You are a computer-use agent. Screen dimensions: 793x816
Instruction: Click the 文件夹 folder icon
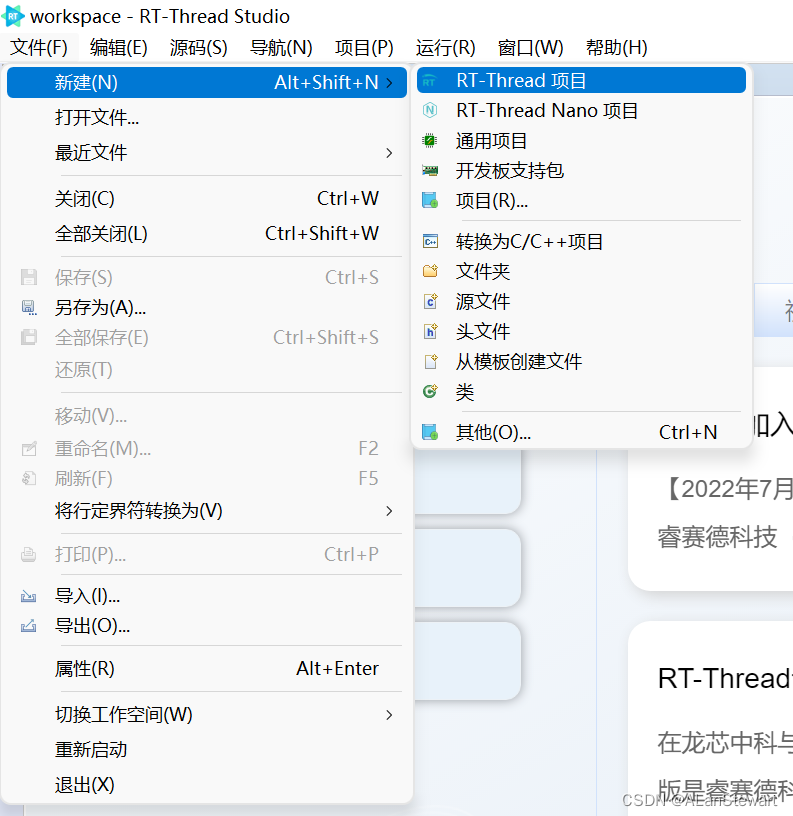430,271
